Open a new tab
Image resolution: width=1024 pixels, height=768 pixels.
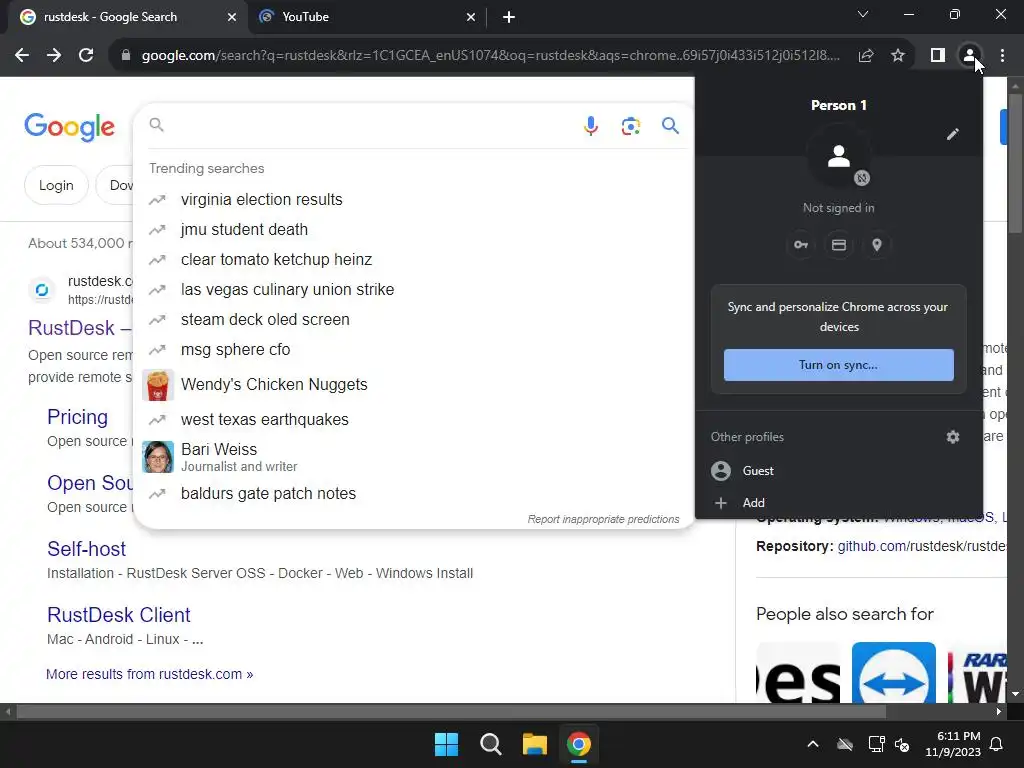coord(509,17)
